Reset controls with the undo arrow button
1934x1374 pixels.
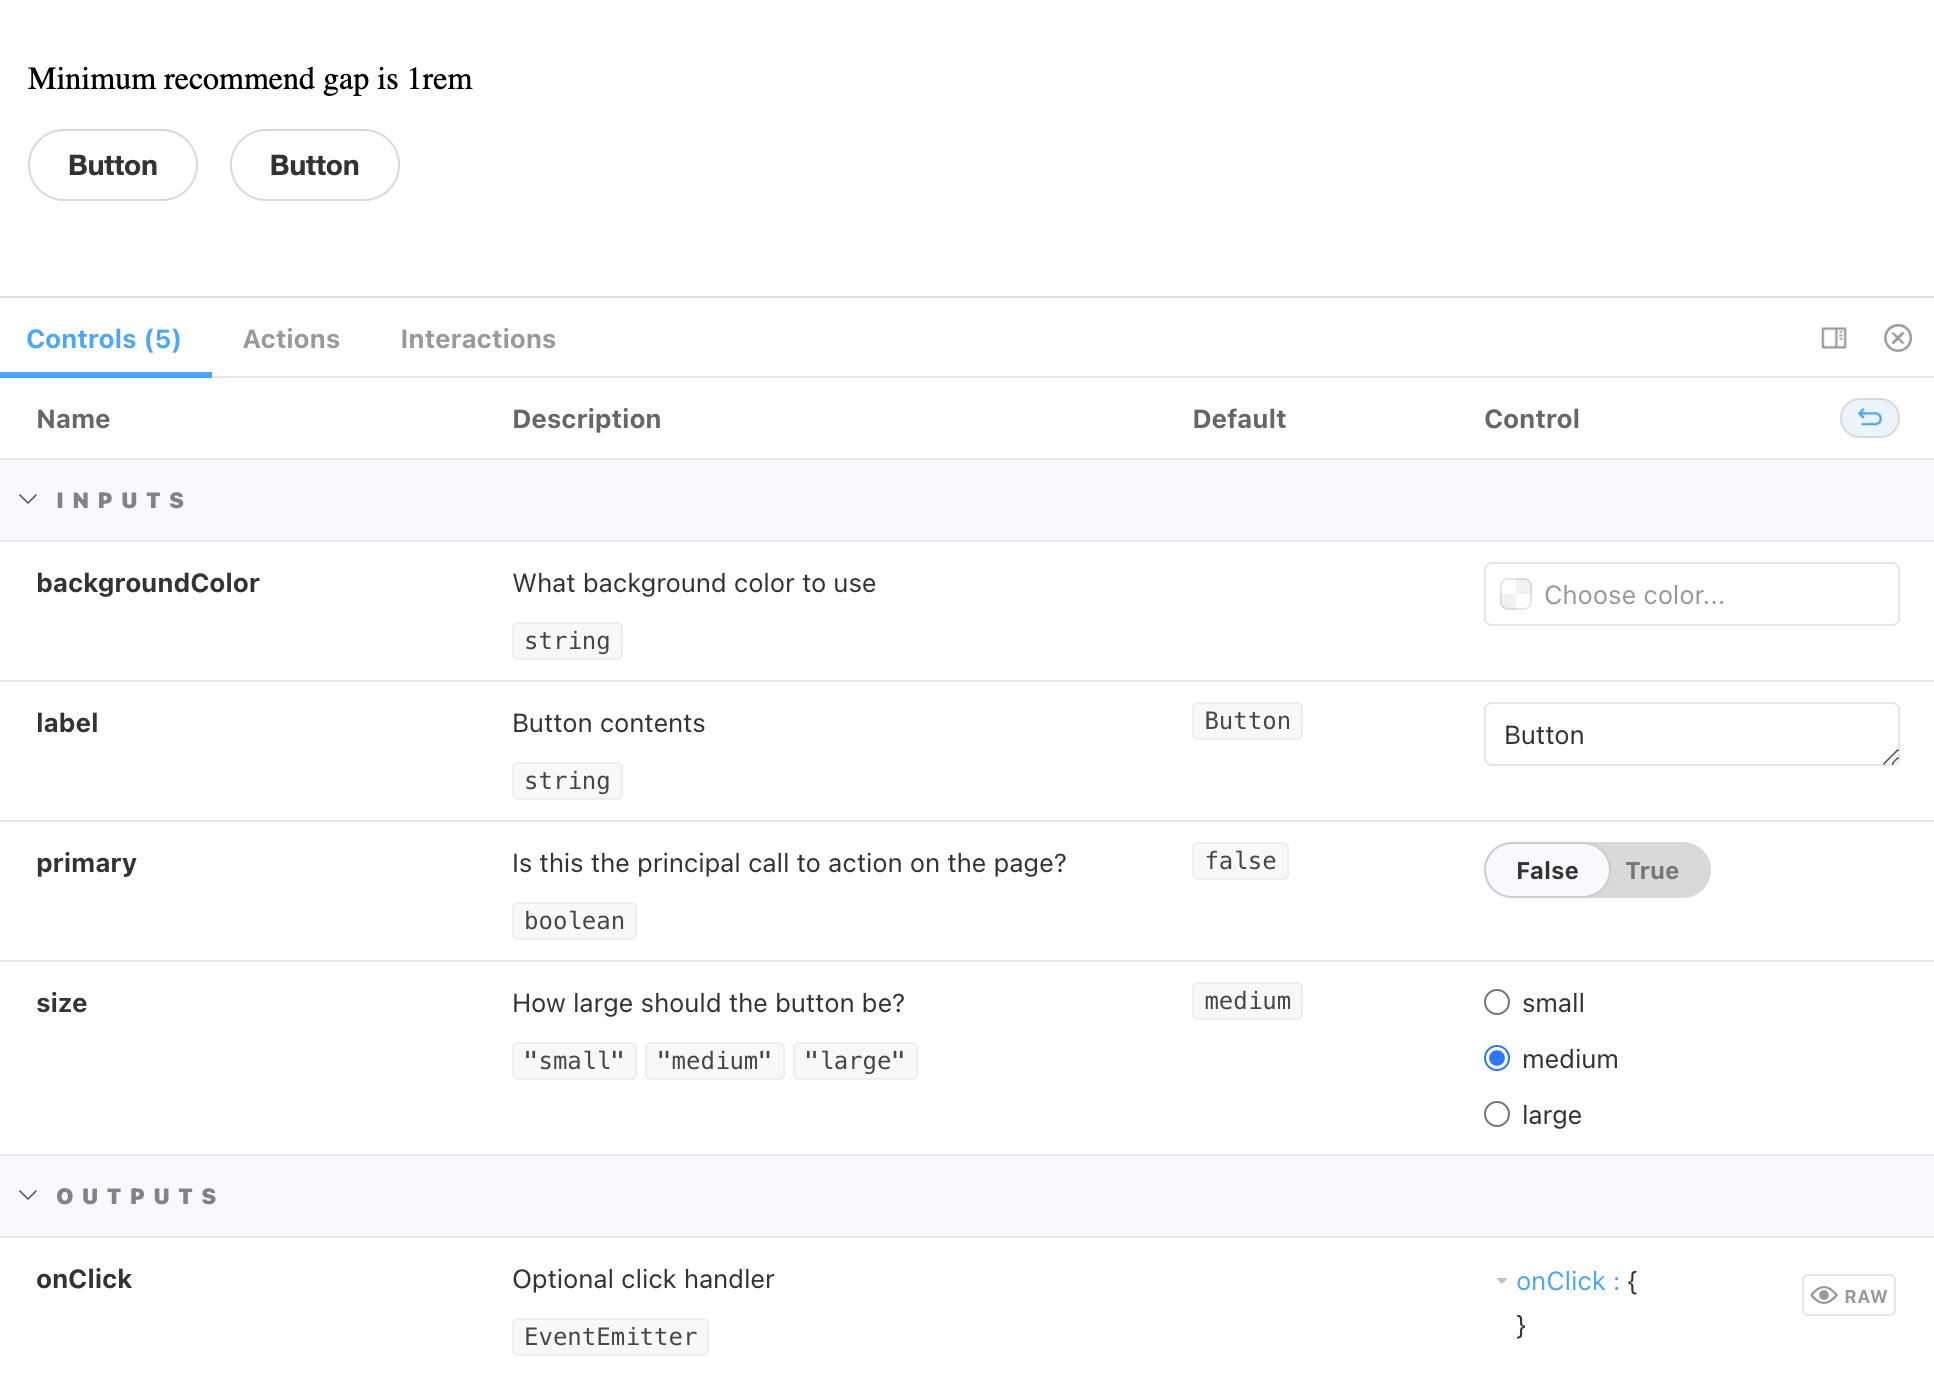1869,418
